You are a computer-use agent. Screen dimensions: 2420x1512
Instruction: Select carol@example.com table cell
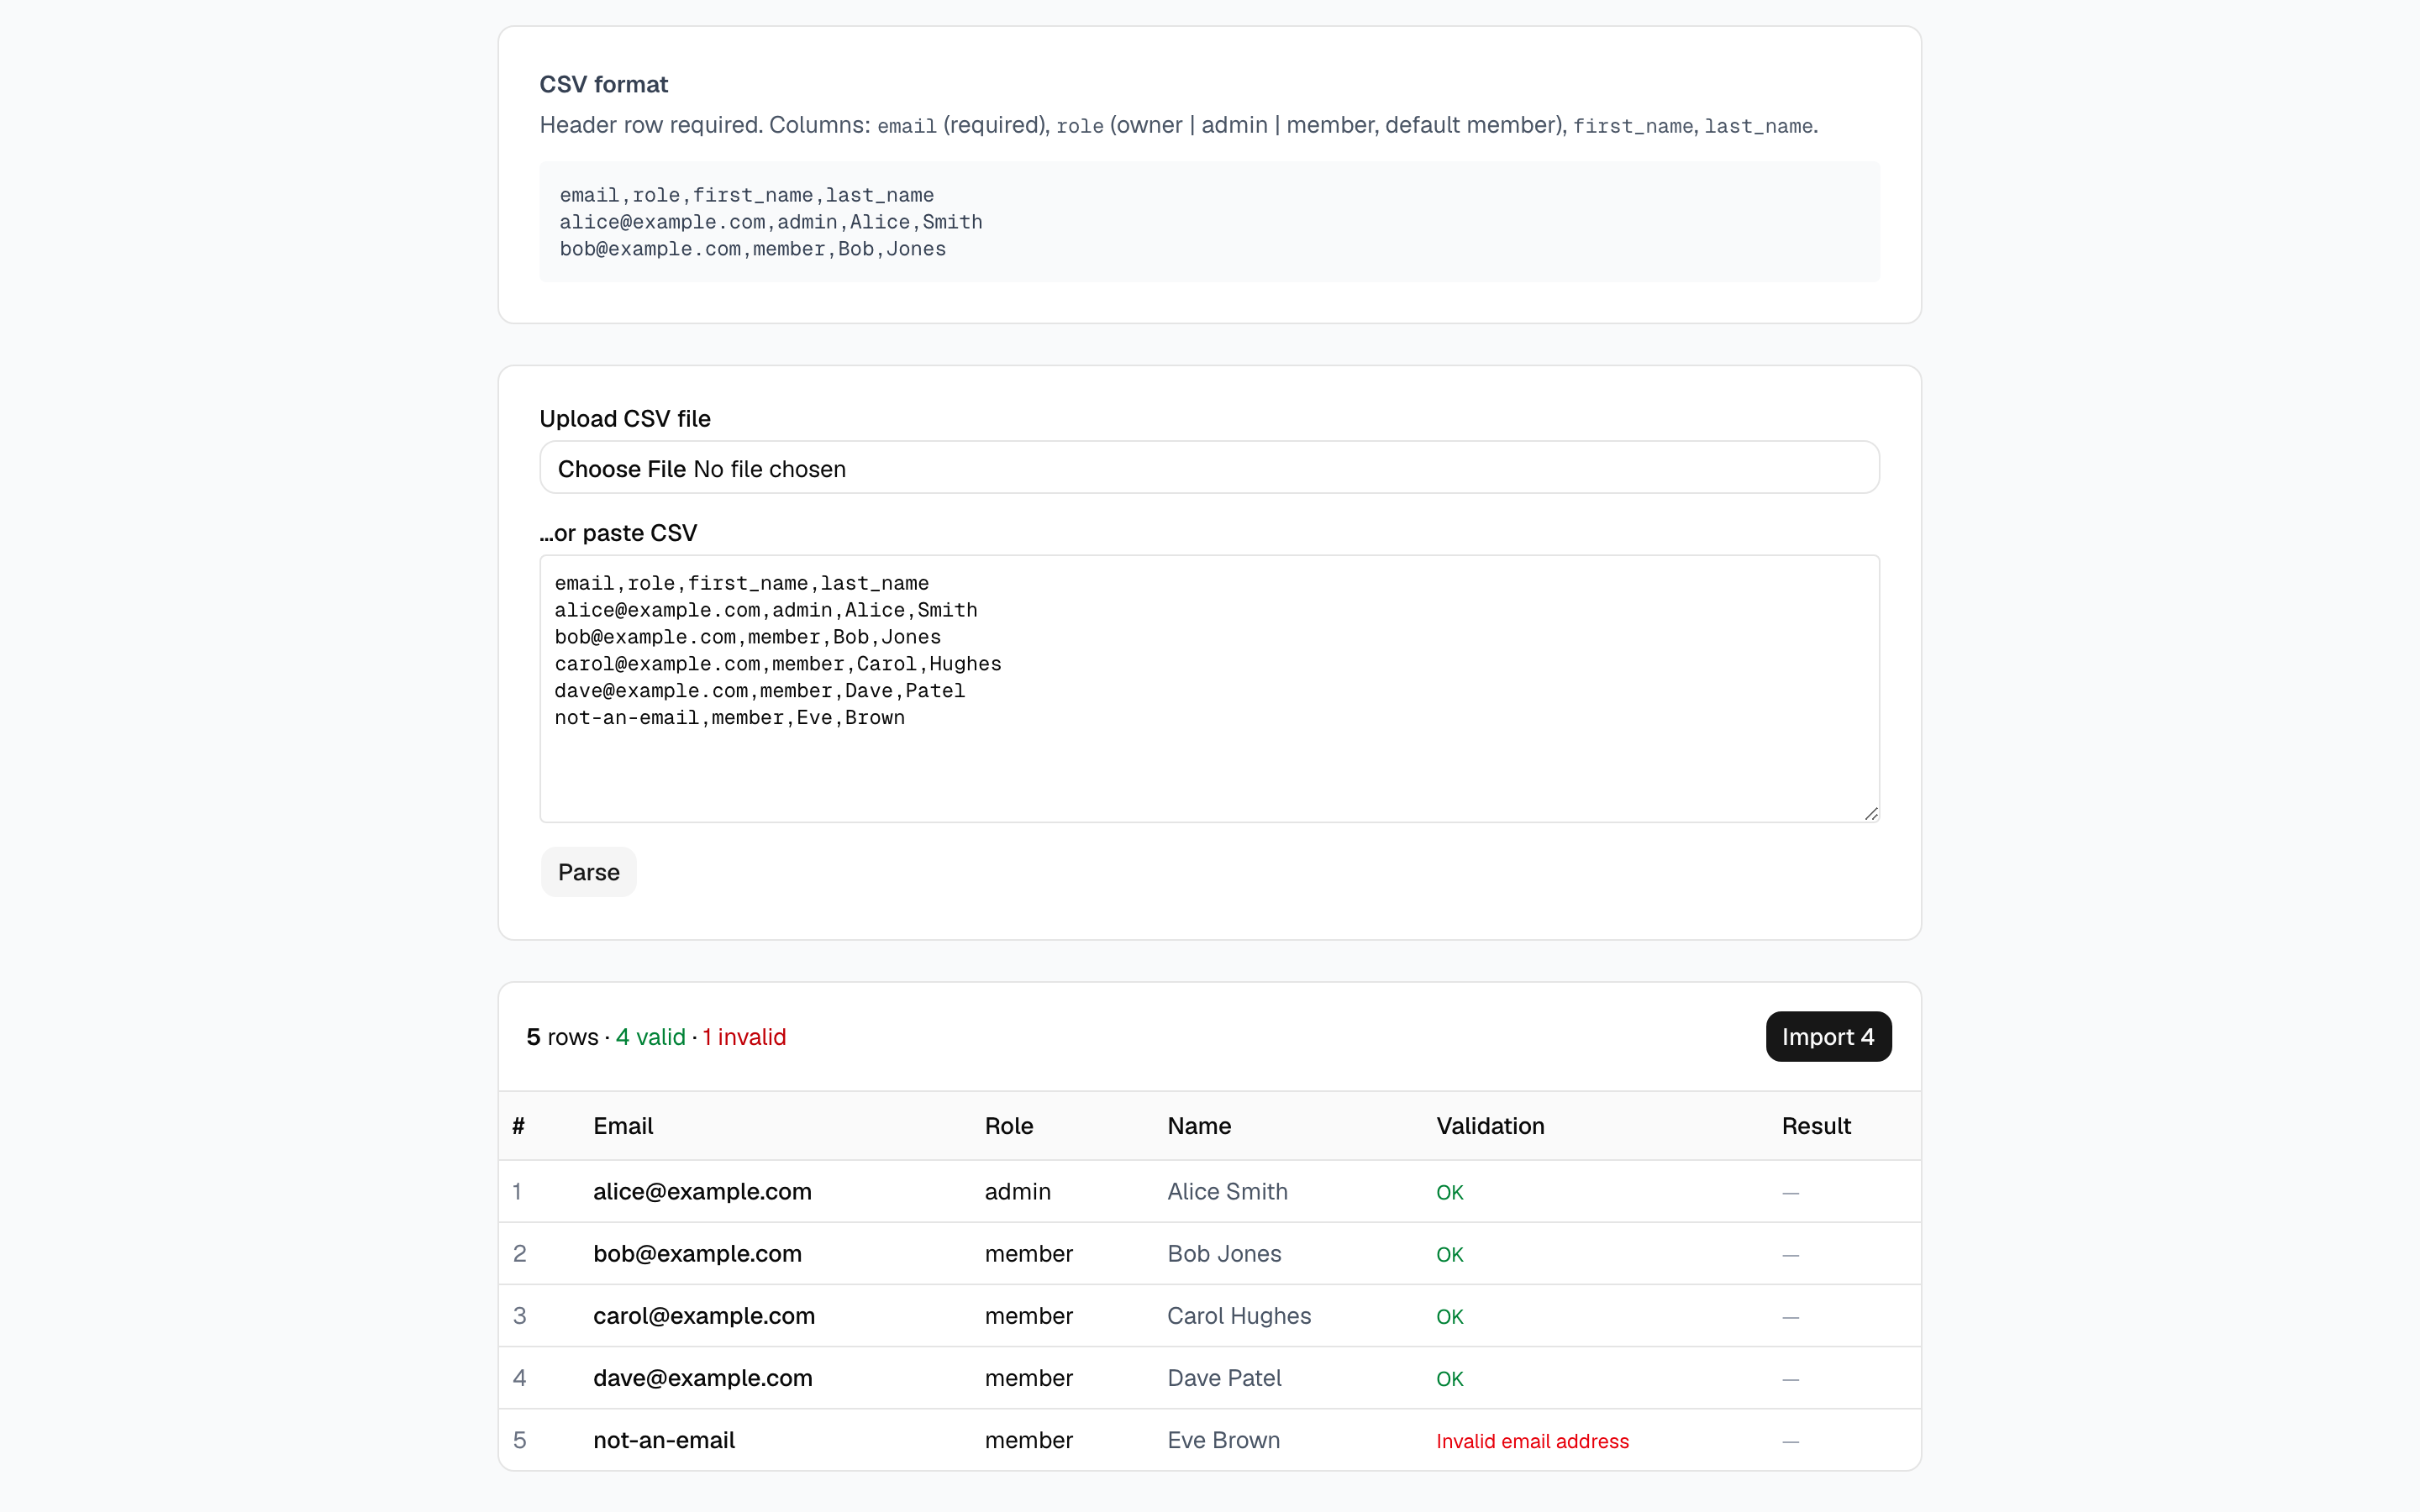(x=704, y=1316)
